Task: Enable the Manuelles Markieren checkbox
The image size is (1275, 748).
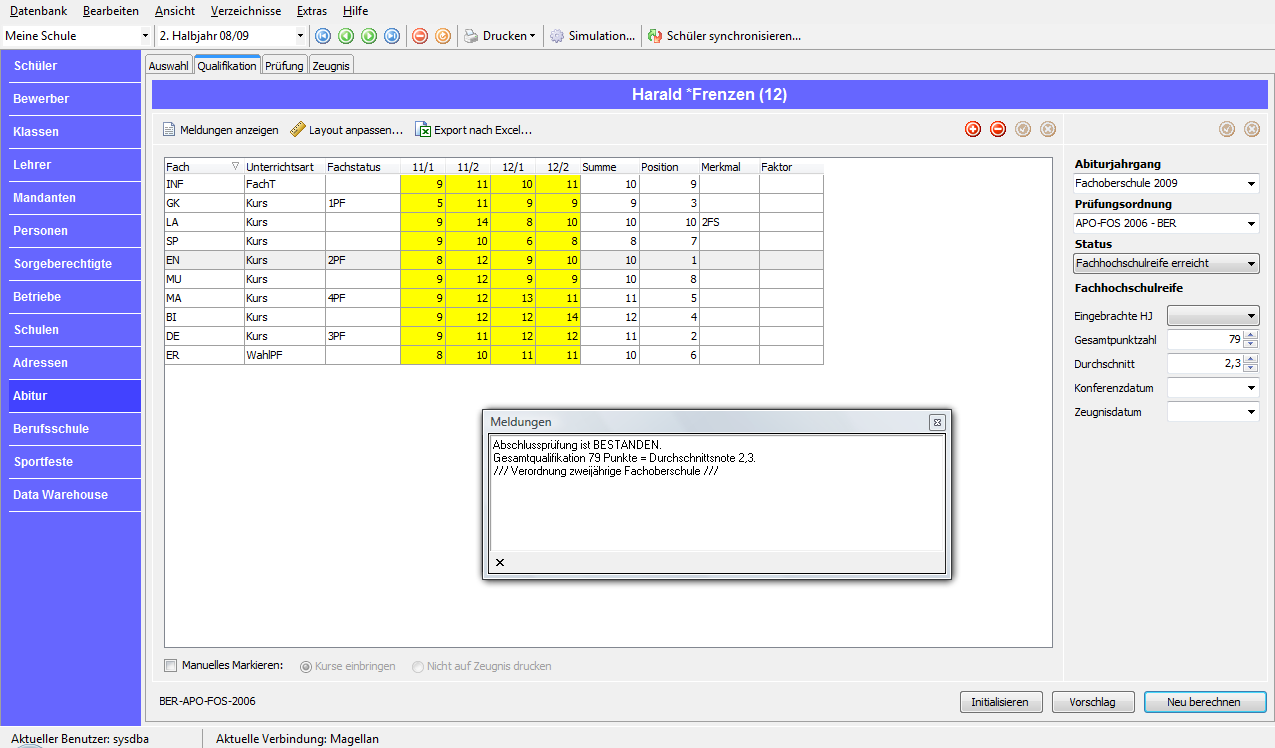Action: pos(170,665)
